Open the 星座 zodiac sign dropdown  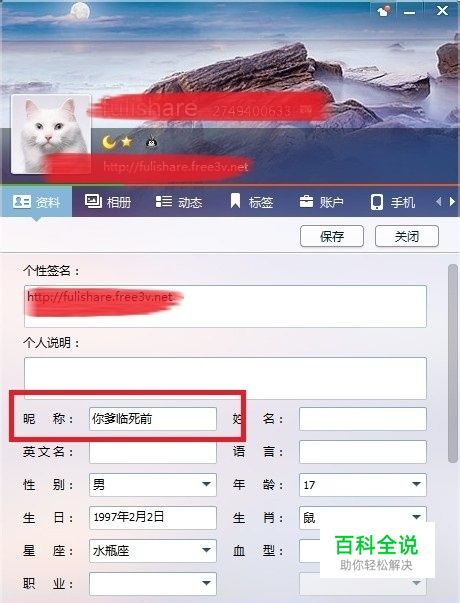[x=153, y=551]
